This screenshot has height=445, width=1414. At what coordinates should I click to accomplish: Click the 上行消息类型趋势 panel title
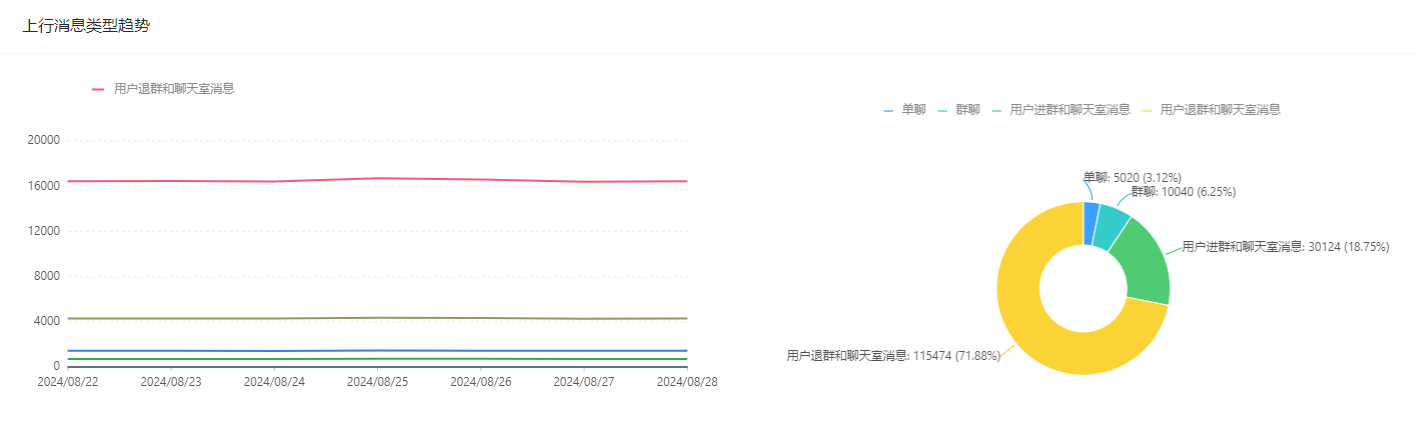(86, 26)
